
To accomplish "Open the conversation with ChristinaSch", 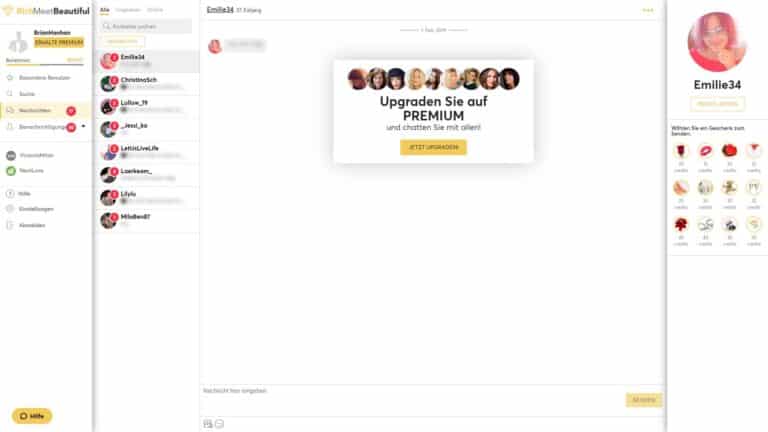I will (147, 84).
